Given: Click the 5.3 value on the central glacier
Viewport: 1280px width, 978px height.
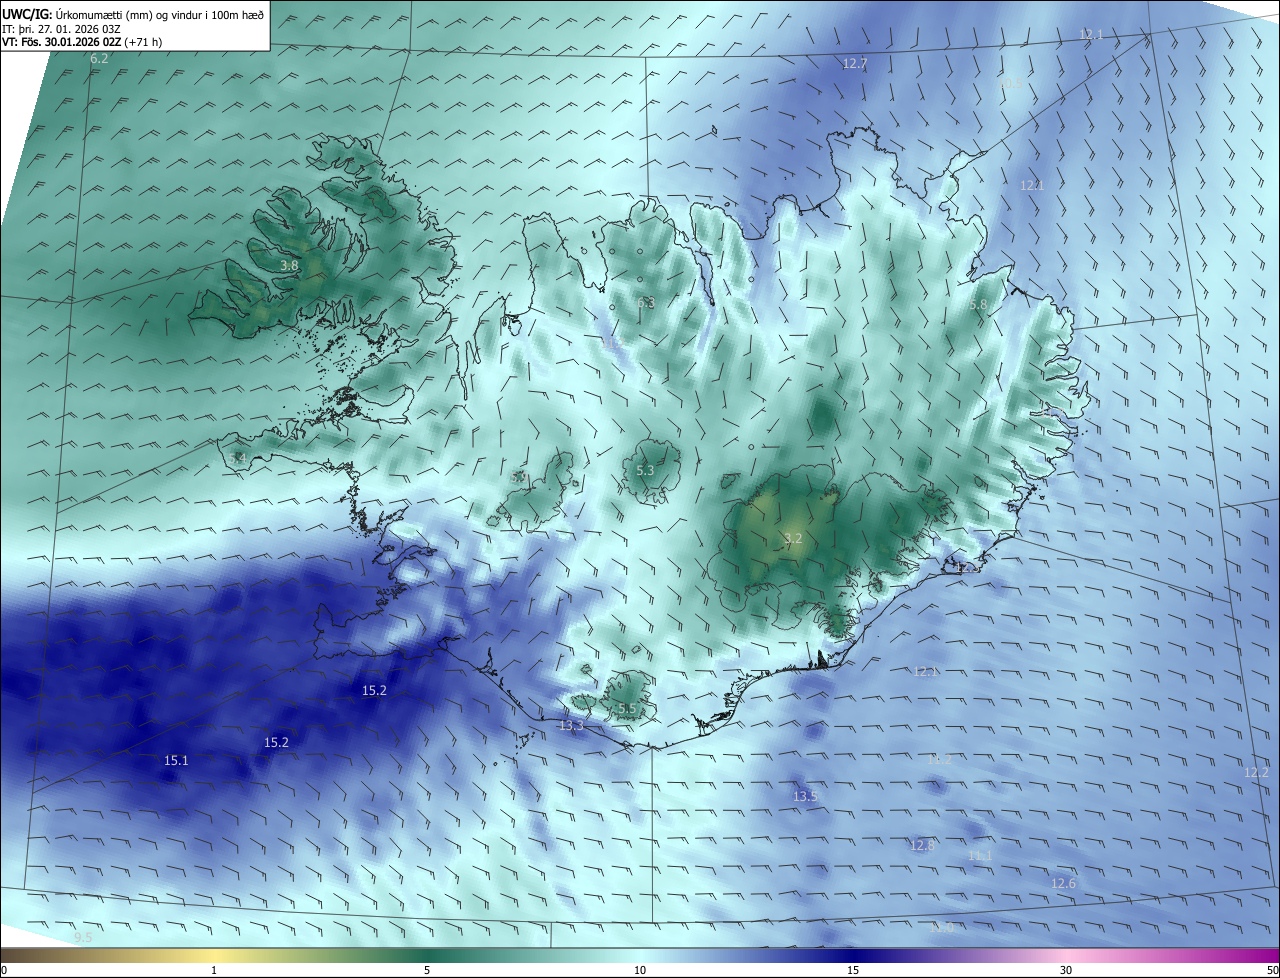Looking at the screenshot, I should point(645,470).
